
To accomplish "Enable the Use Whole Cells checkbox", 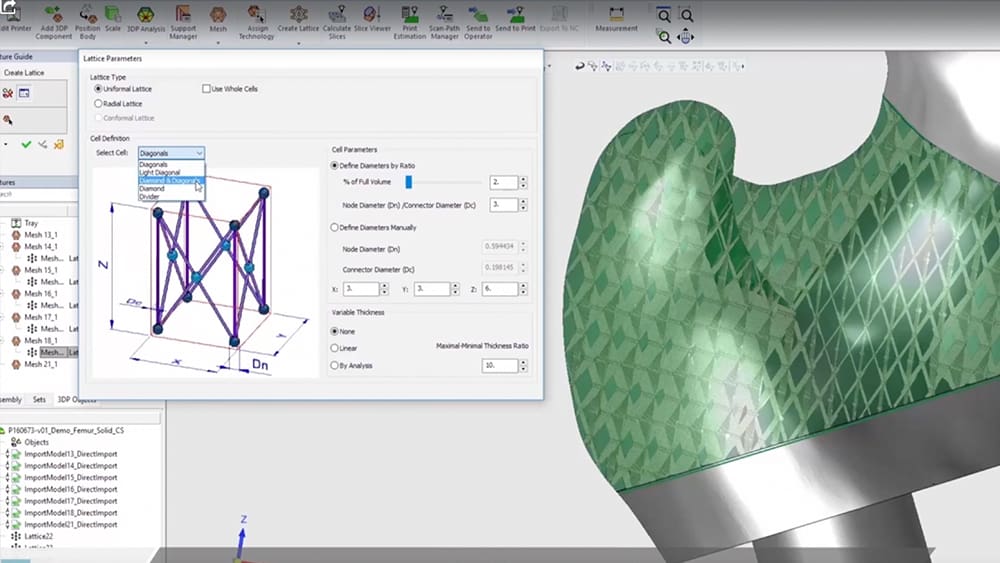I will click(207, 89).
